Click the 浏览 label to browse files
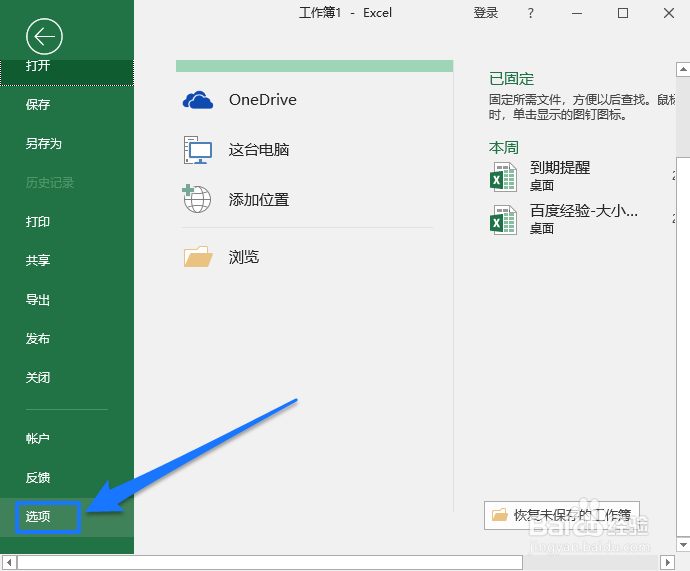Image resolution: width=690 pixels, height=571 pixels. click(244, 257)
